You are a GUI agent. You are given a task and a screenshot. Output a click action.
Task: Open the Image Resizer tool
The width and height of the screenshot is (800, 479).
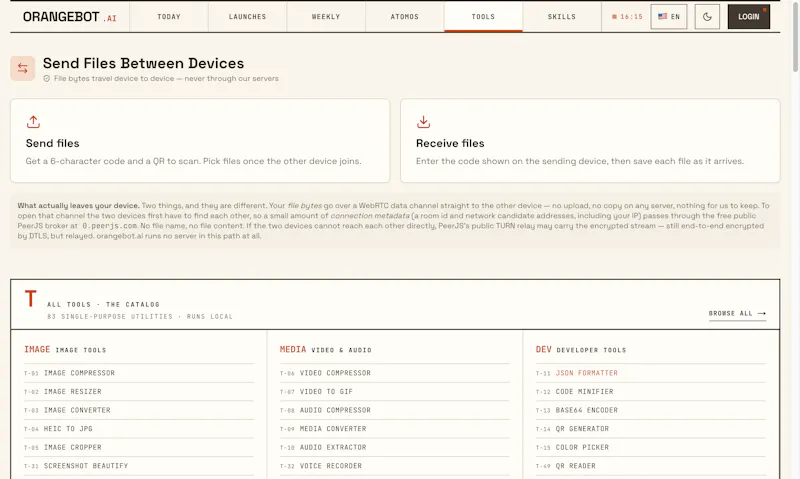[139, 392]
